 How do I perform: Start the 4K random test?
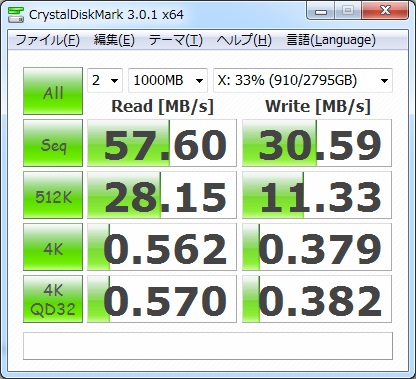53,247
